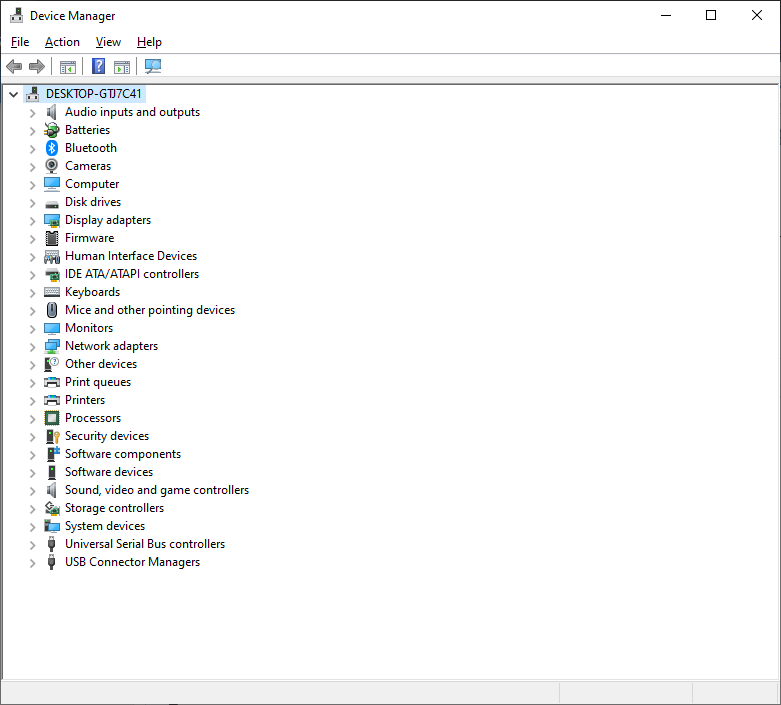Click the Cameras webcam icon
The width and height of the screenshot is (781, 705).
click(52, 166)
